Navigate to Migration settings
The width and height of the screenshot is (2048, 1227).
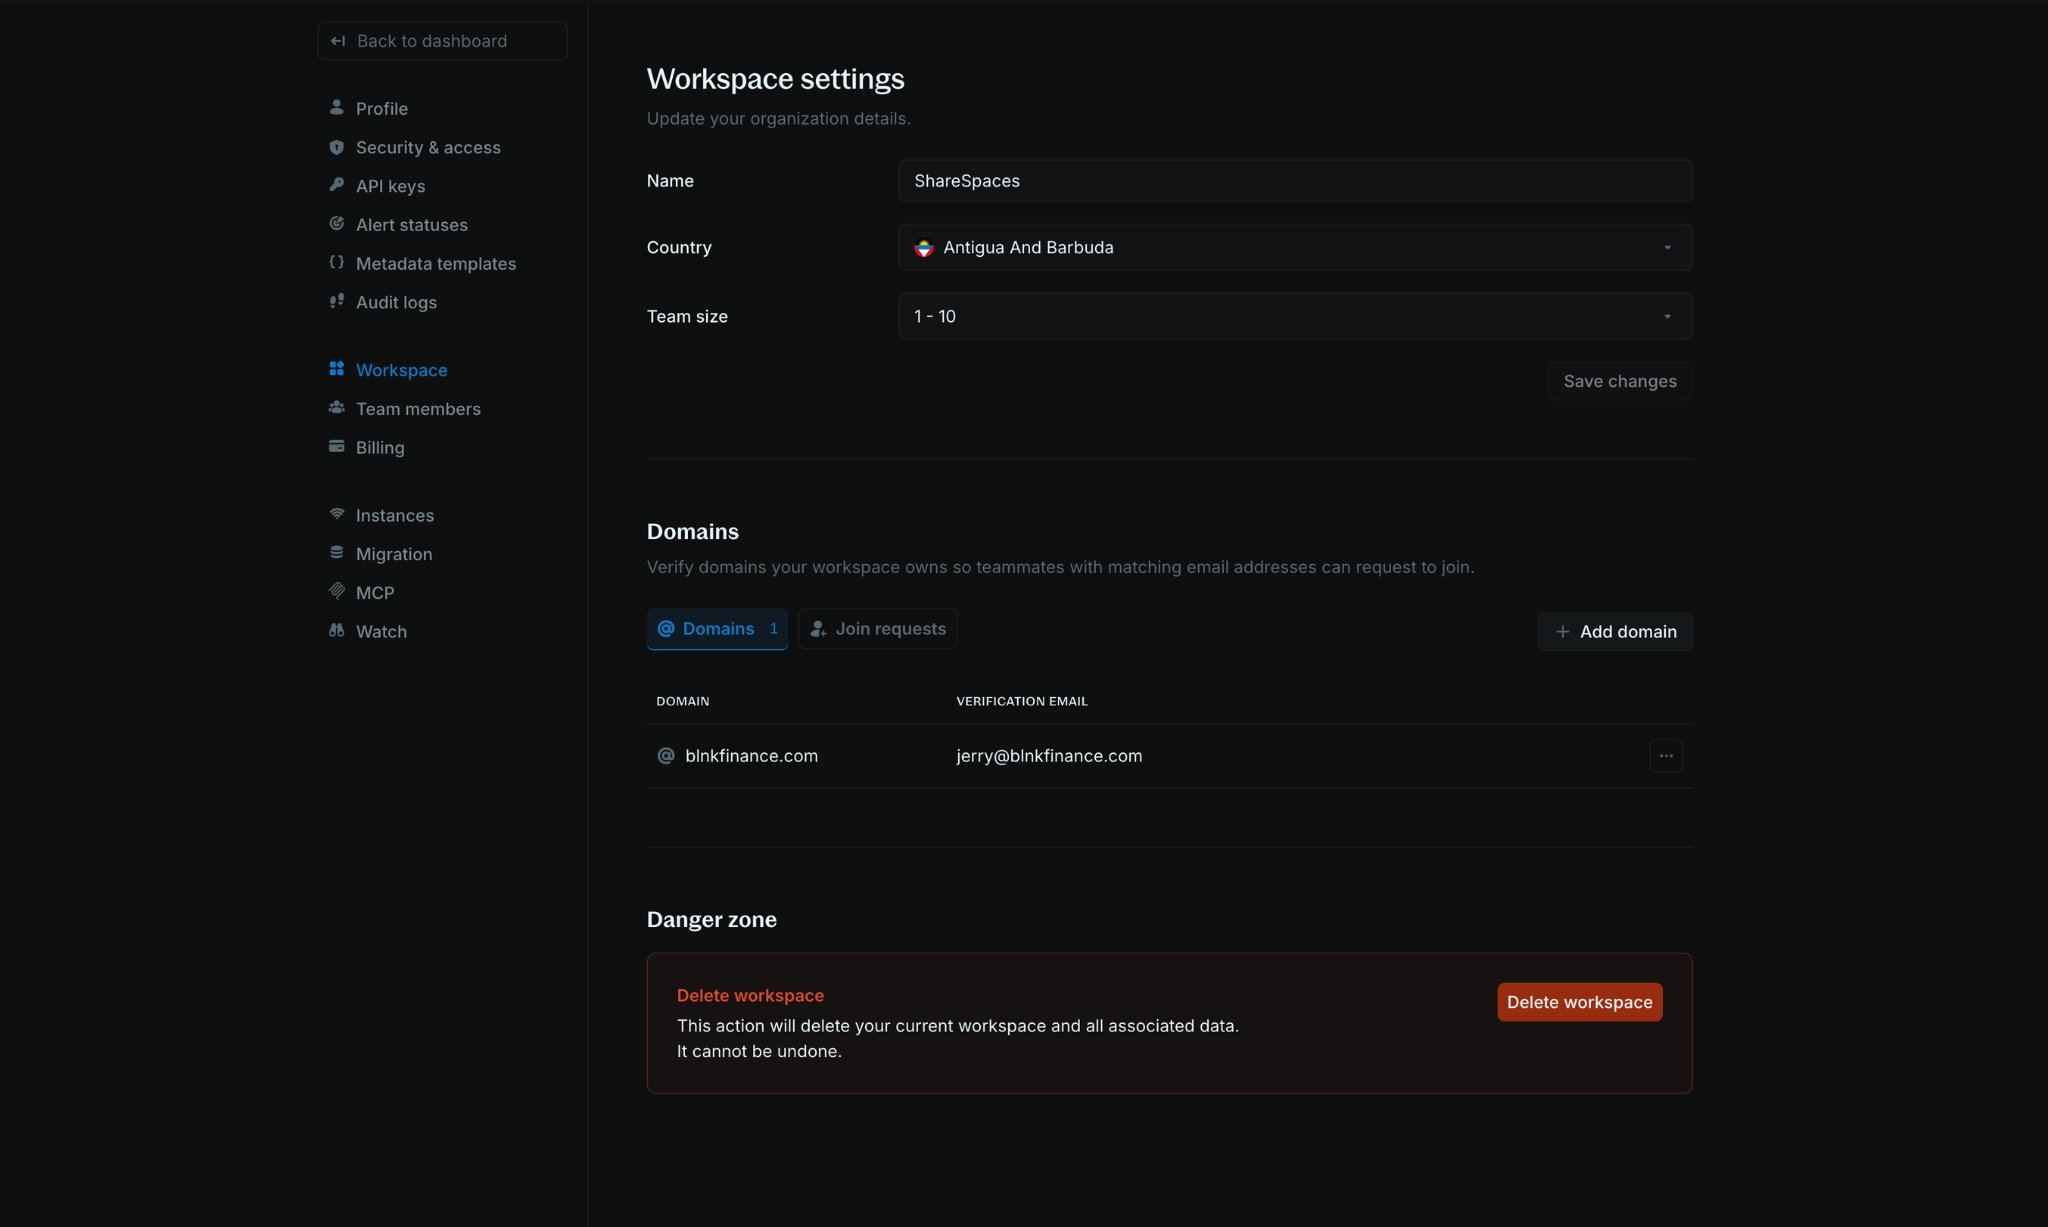[394, 554]
